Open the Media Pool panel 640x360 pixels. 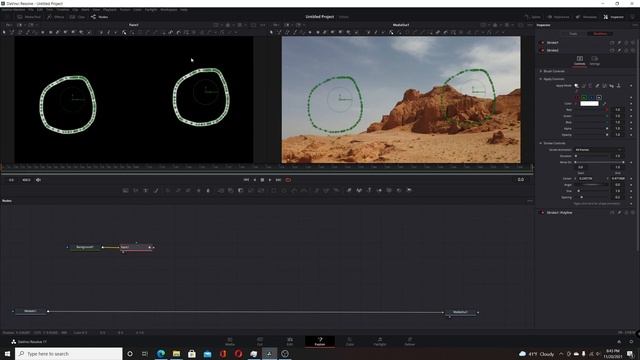(29, 17)
